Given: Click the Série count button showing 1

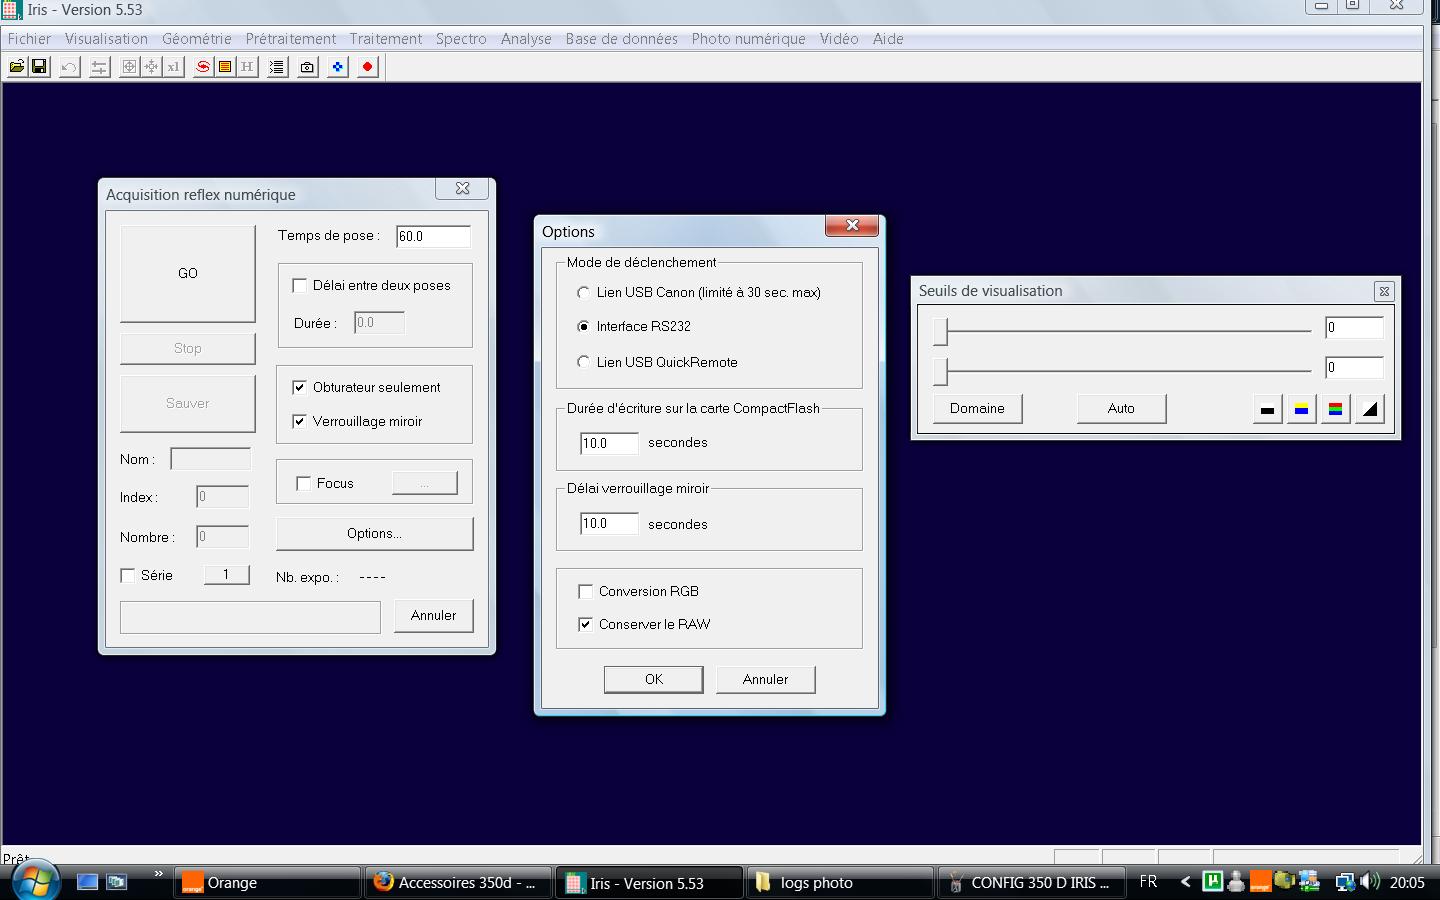Looking at the screenshot, I should point(226,574).
